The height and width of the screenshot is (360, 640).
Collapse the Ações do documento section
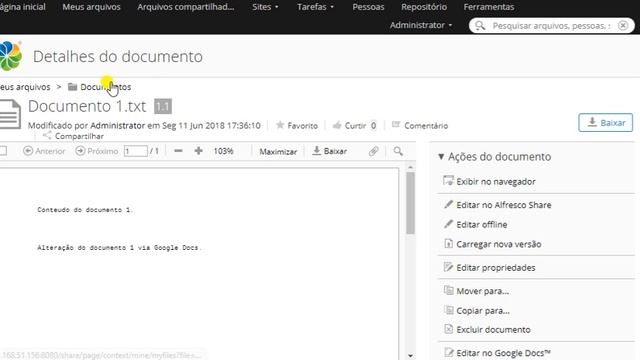[441, 156]
